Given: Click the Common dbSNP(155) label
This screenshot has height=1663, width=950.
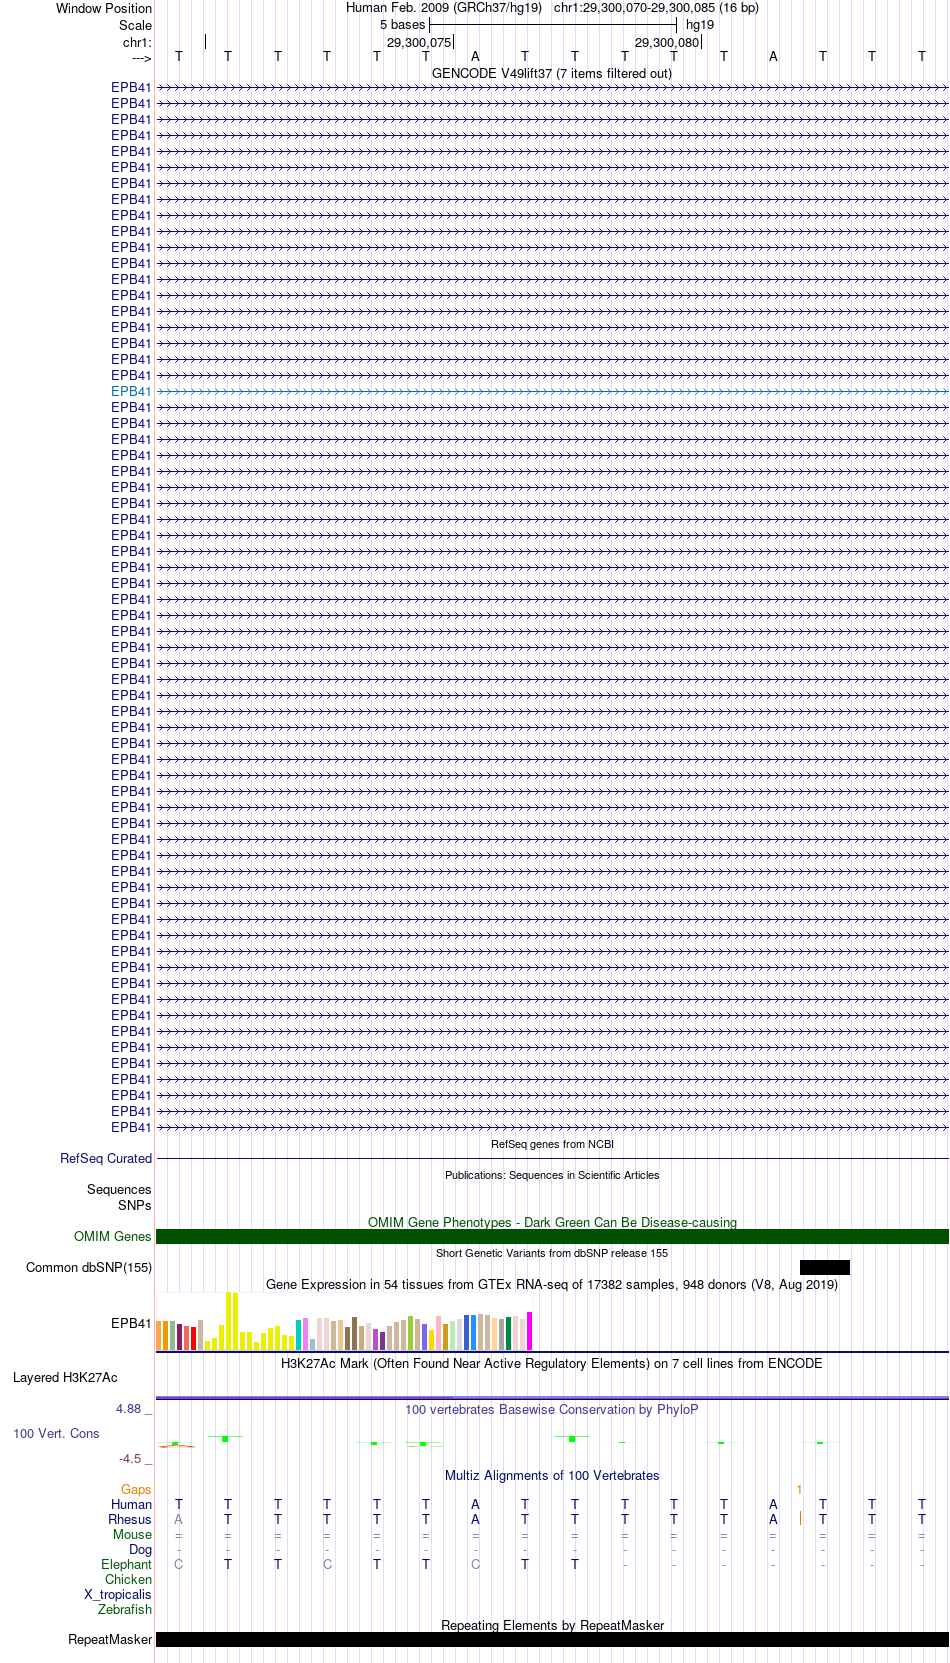Looking at the screenshot, I should click(89, 1267).
